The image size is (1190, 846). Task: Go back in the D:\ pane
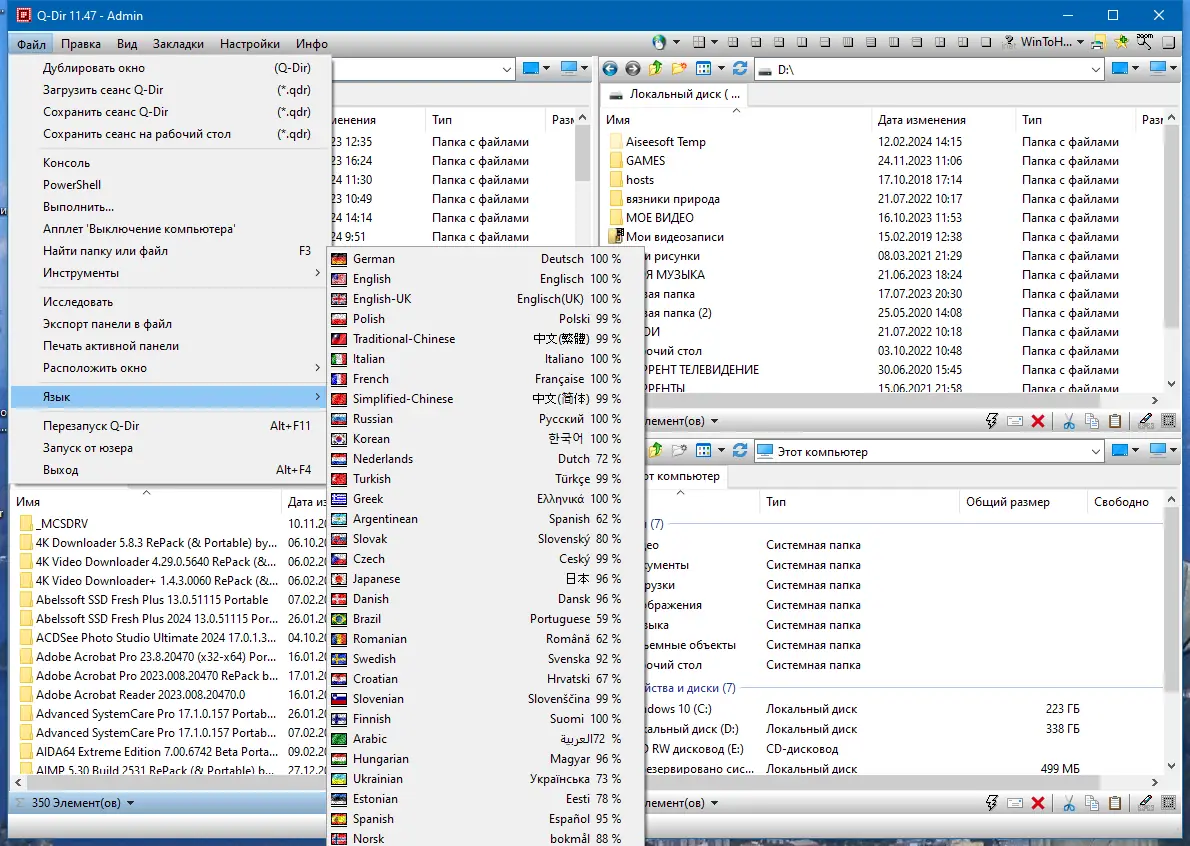[x=609, y=69]
